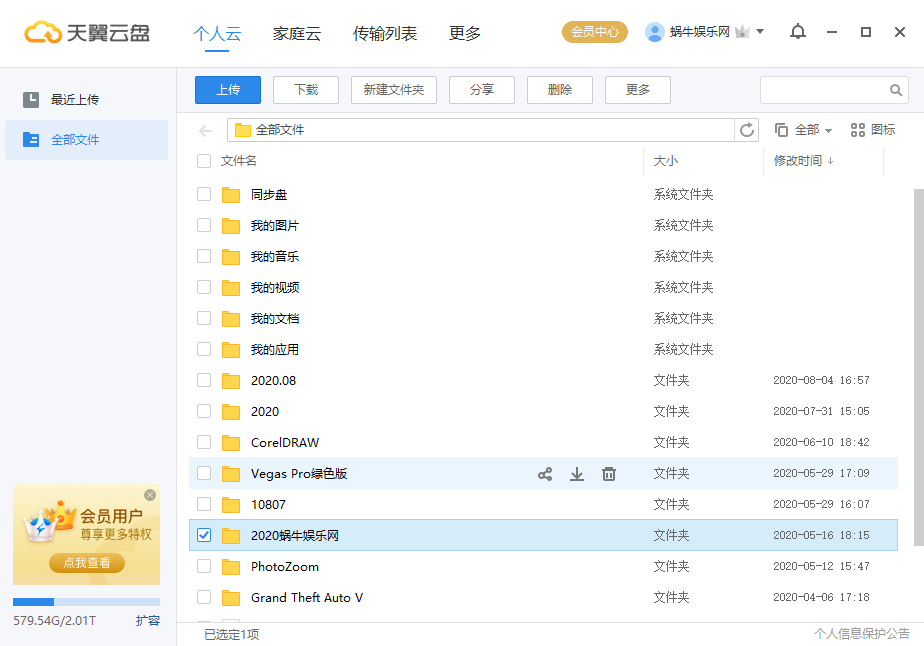924x646 pixels.
Task: Click the notification bell icon
Action: (x=797, y=32)
